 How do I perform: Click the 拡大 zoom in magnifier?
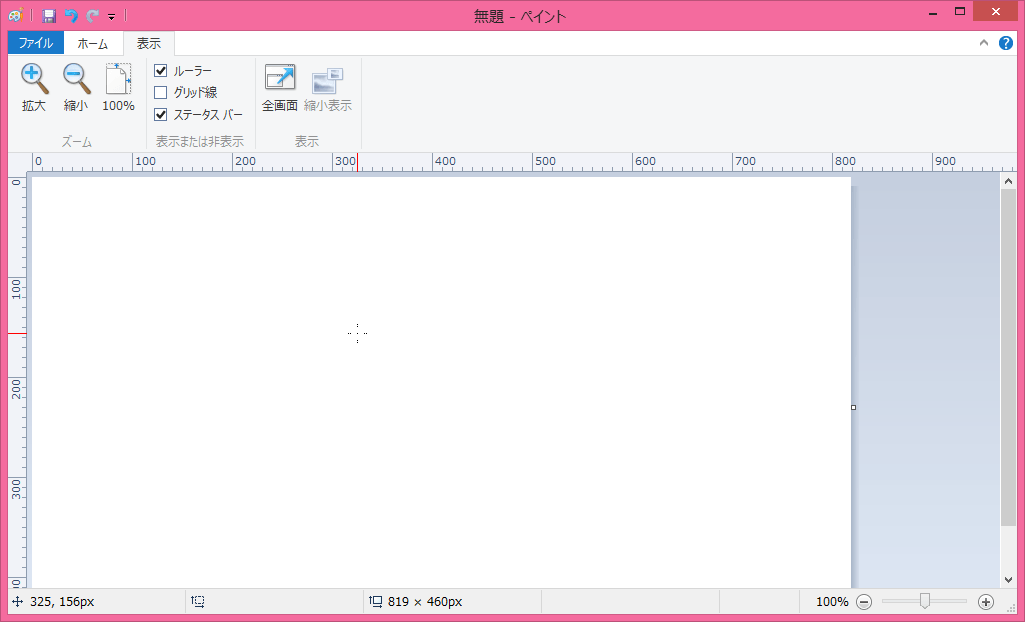[34, 88]
